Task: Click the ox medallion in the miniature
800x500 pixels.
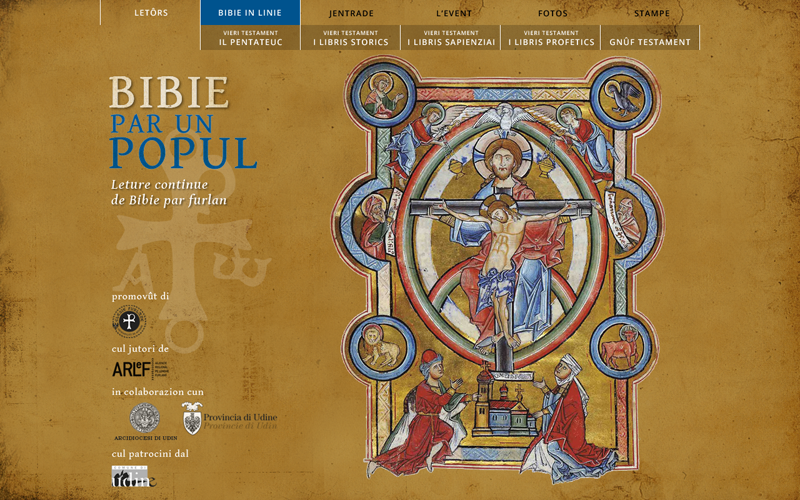Action: click(x=620, y=347)
